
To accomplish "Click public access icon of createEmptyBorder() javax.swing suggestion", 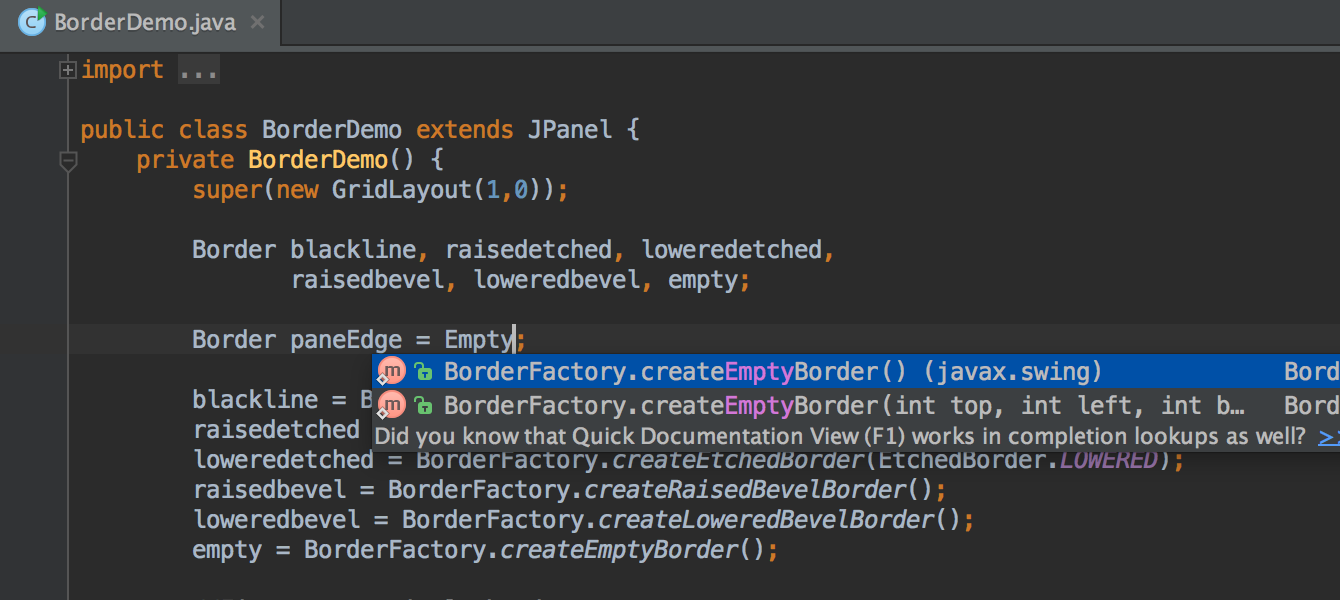I will [424, 372].
